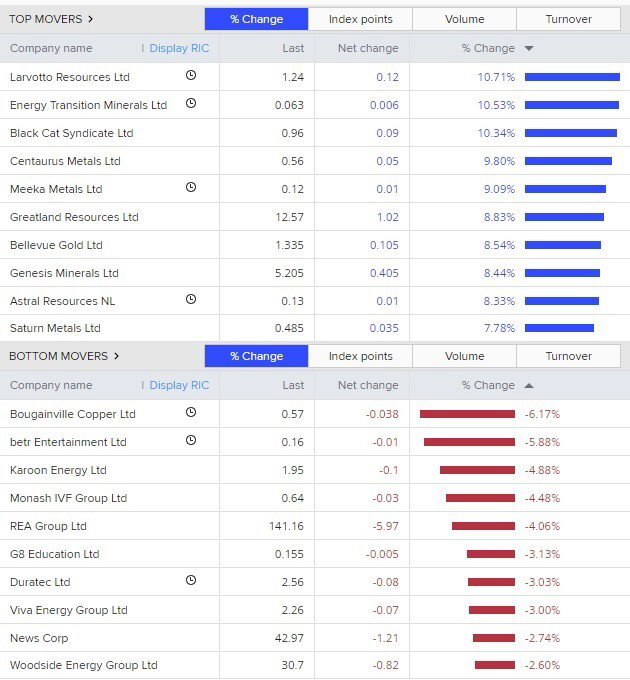Open News Corp company name

(x=39, y=638)
